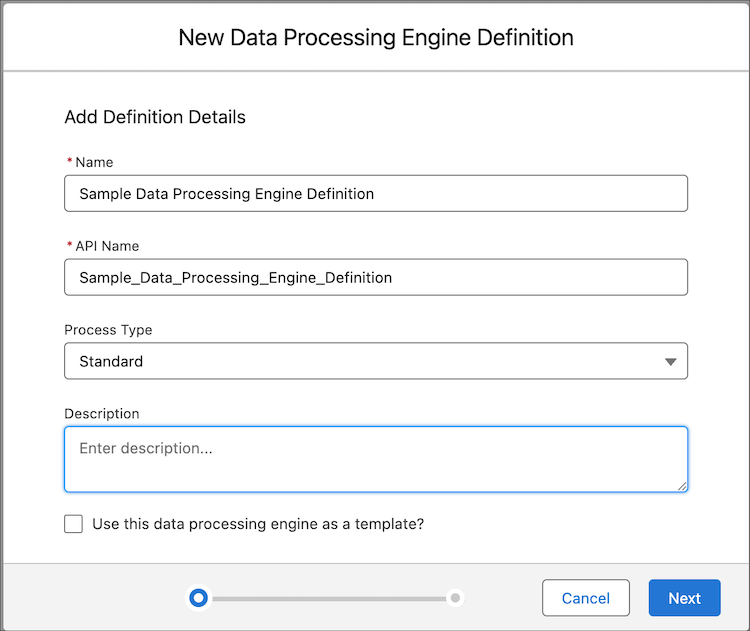Click the API Name input field
750x631 pixels.
(x=376, y=277)
